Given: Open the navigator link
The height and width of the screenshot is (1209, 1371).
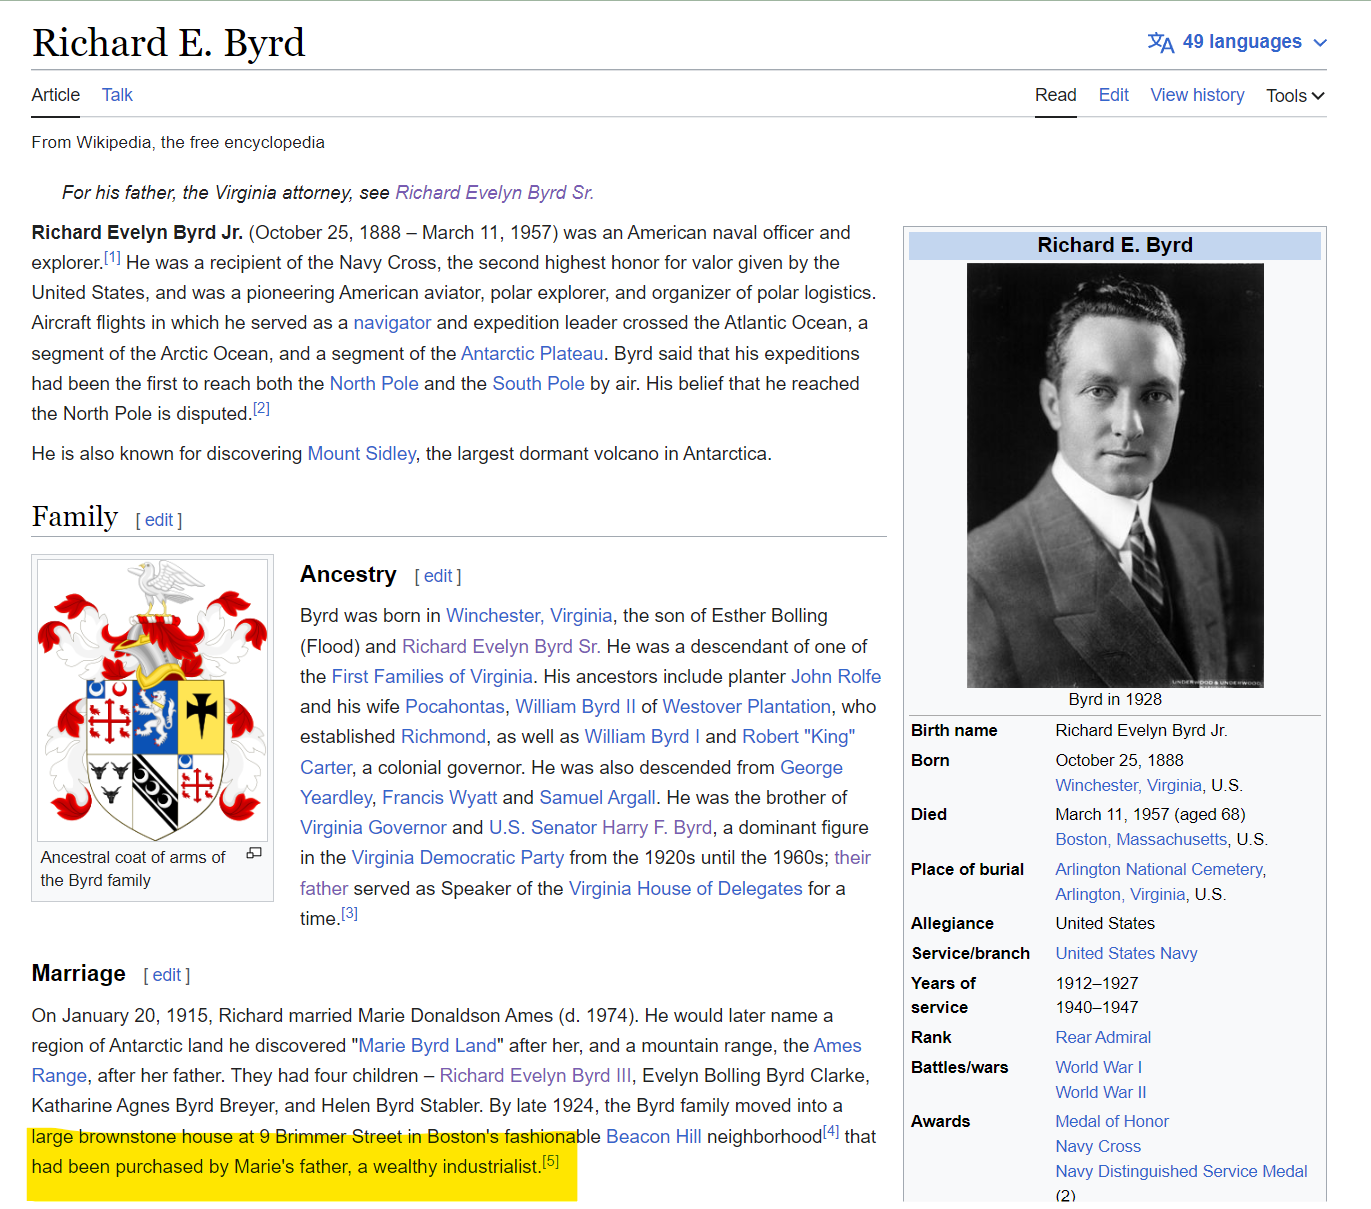Looking at the screenshot, I should tap(392, 323).
